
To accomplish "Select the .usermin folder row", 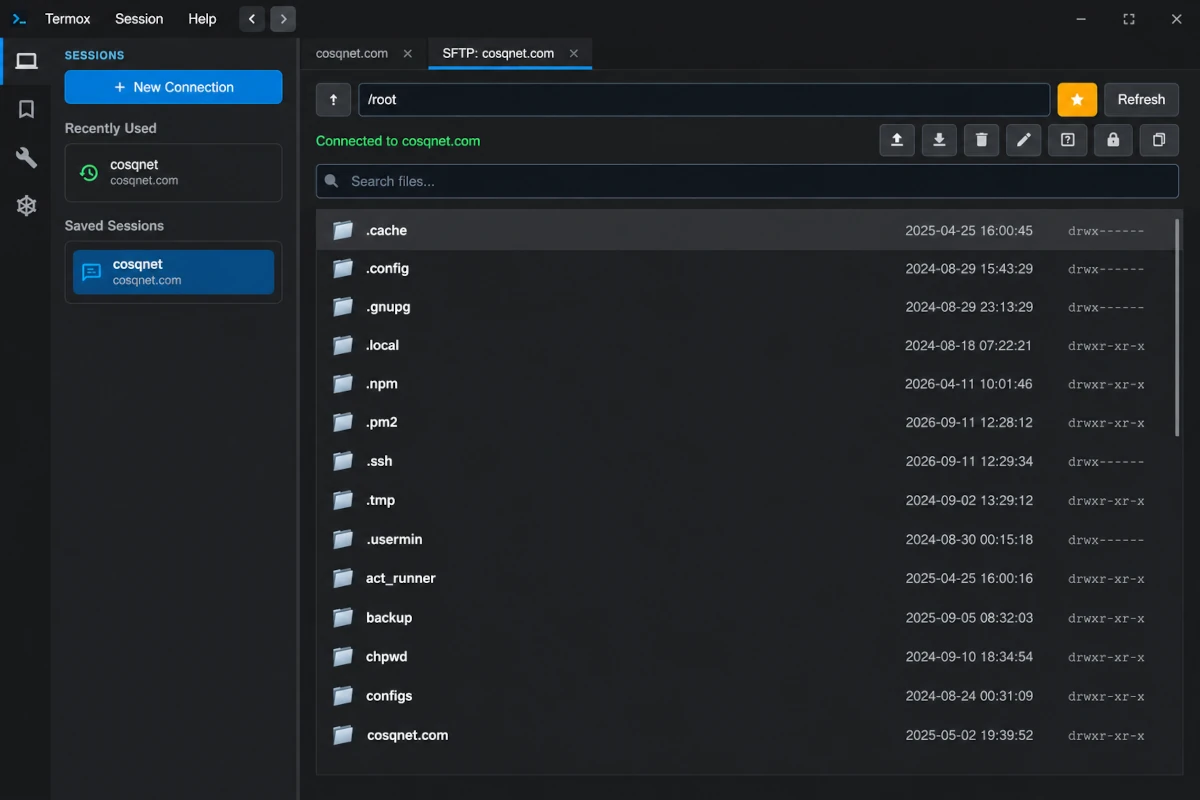I will point(747,539).
